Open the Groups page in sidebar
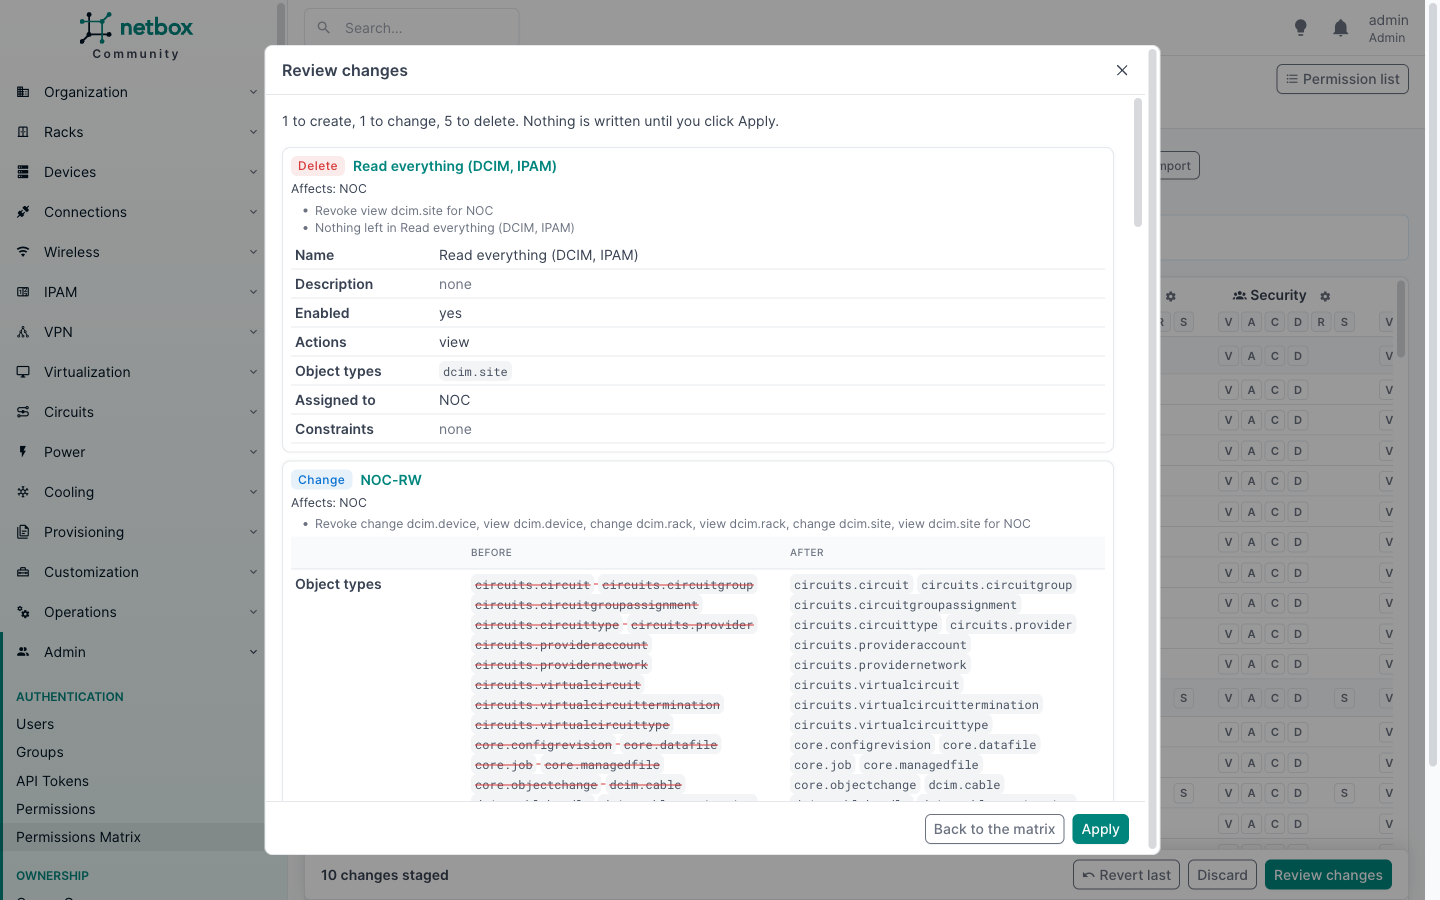Viewport: 1440px width, 900px height. click(x=40, y=752)
